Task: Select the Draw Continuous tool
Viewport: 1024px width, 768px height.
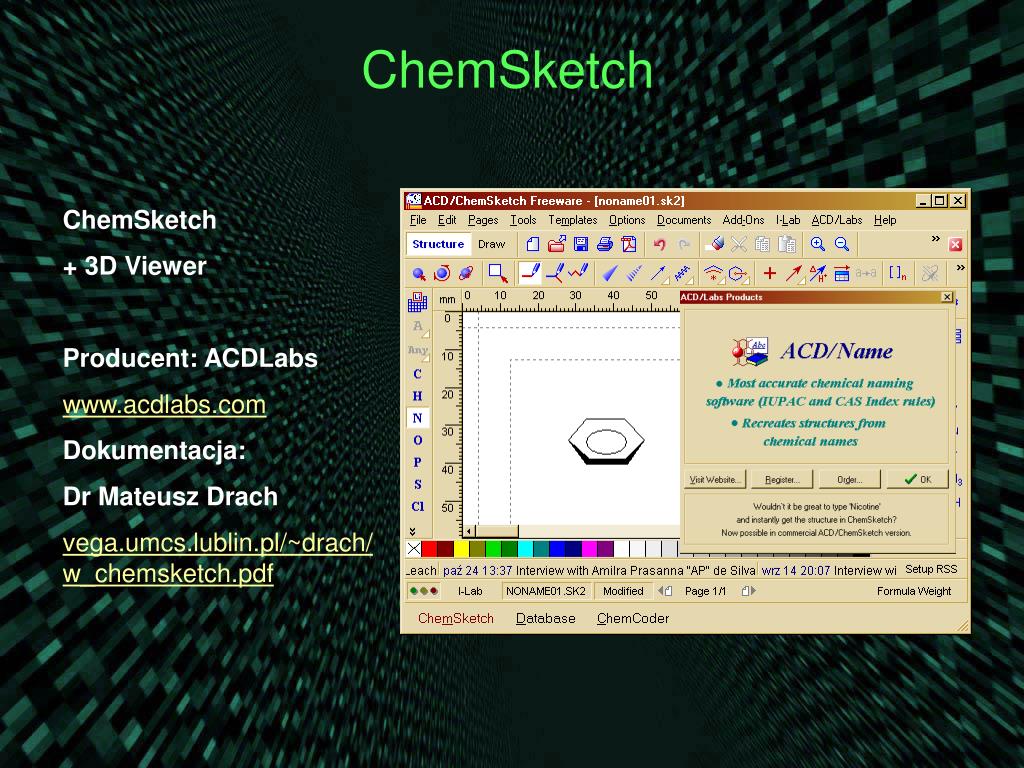Action: pyautogui.click(x=554, y=273)
